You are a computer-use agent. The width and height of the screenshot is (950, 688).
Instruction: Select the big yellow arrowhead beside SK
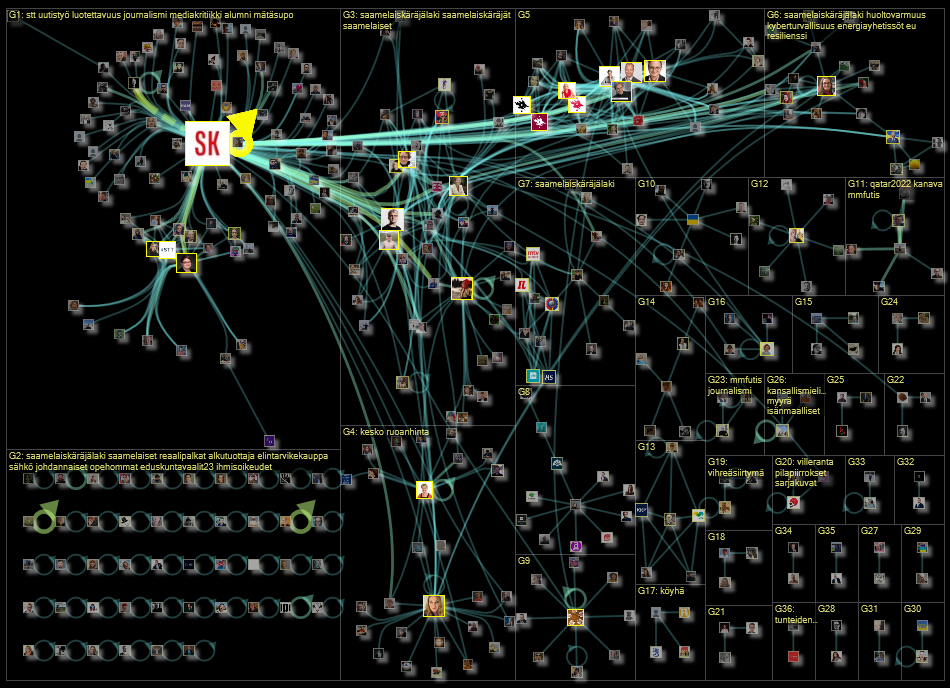pyautogui.click(x=244, y=124)
